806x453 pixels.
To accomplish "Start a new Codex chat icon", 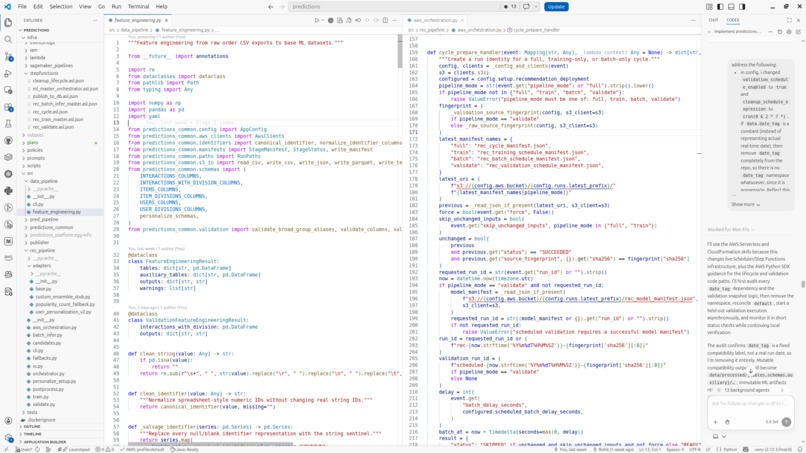I will tap(798, 31).
